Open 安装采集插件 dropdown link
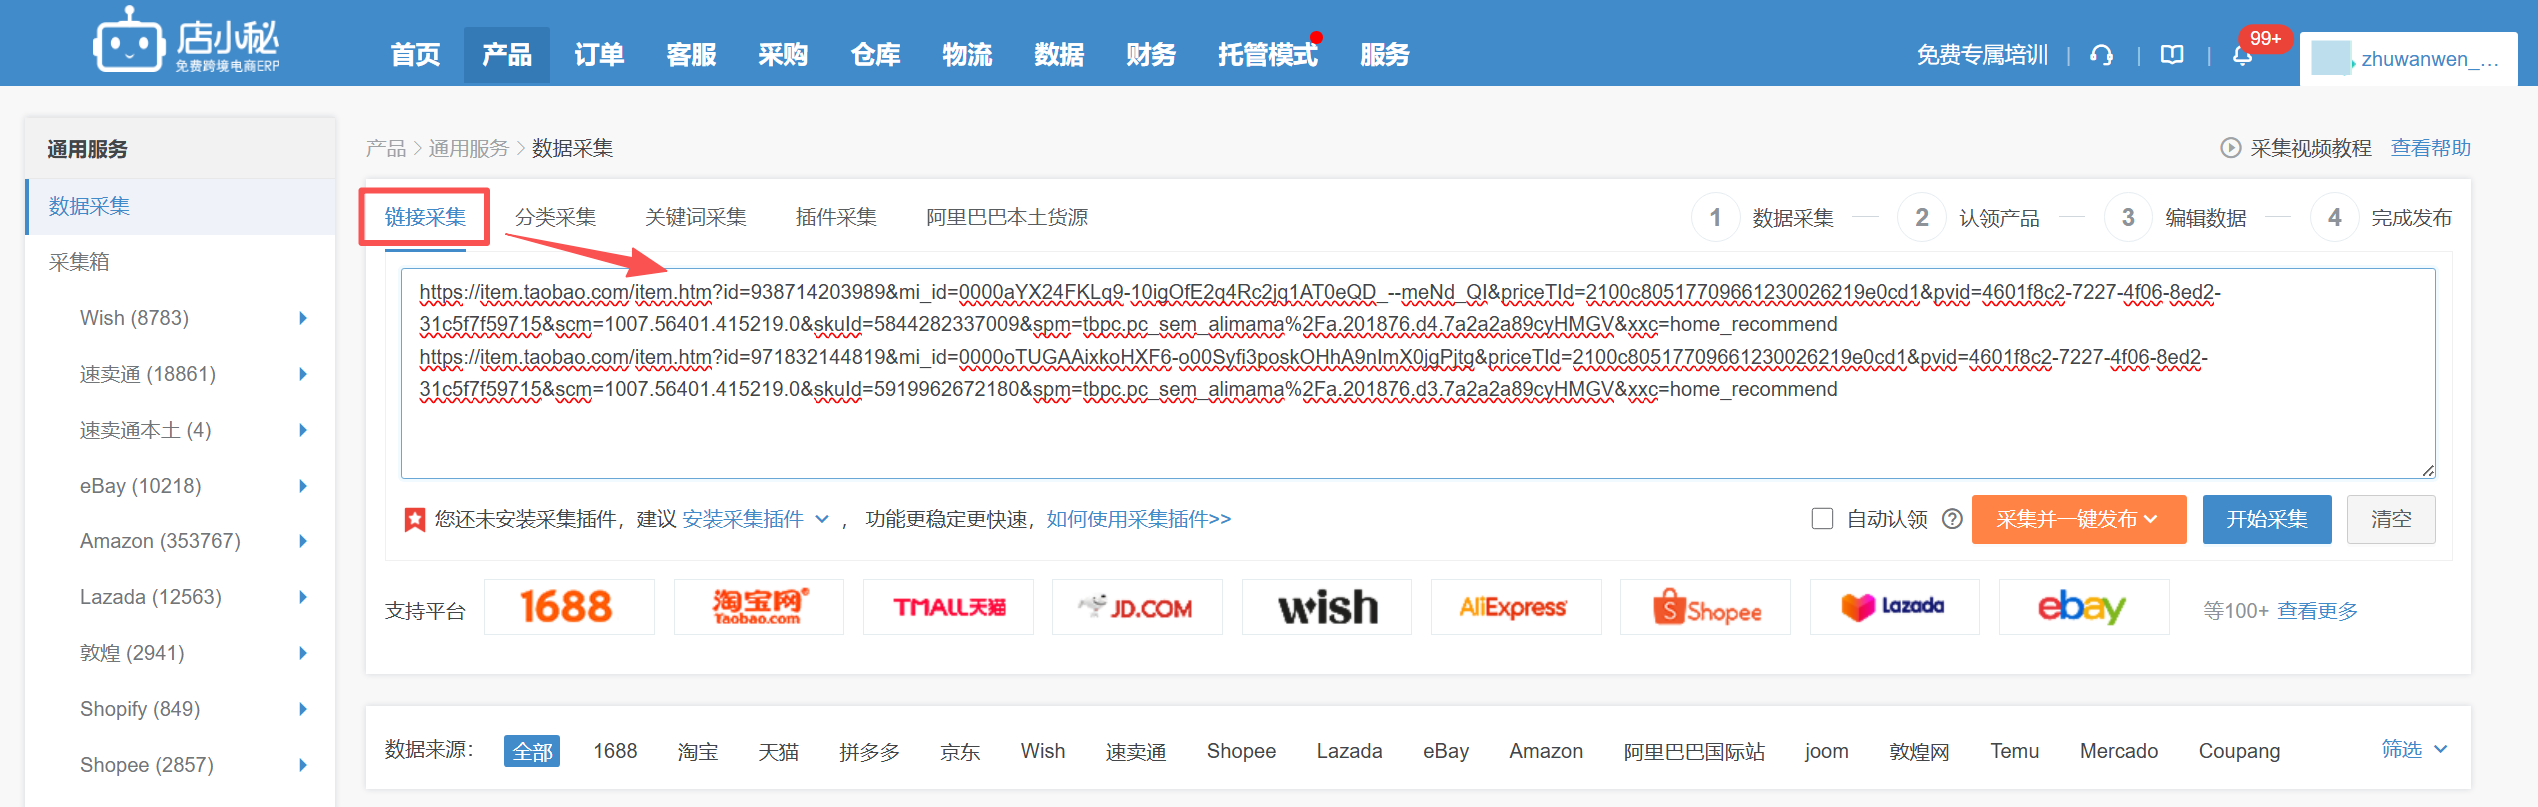Screen dimensions: 2538x807 click(x=755, y=519)
